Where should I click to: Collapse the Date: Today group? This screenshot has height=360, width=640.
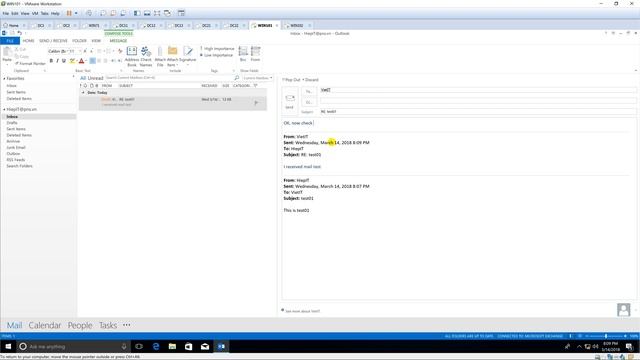(x=83, y=93)
